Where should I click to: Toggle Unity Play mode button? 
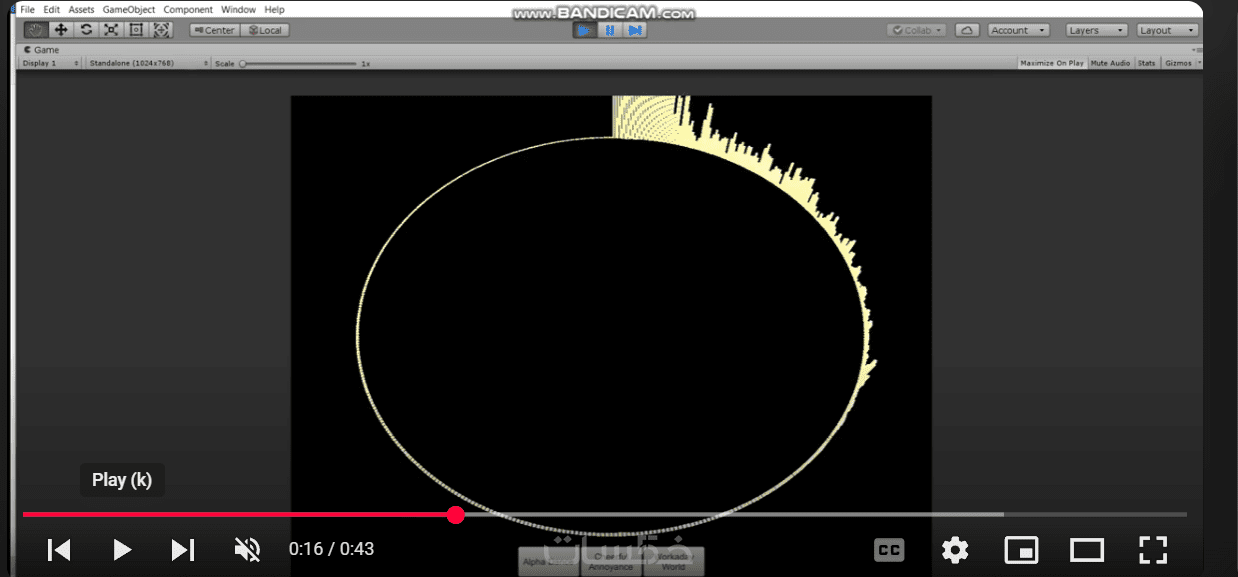point(584,30)
